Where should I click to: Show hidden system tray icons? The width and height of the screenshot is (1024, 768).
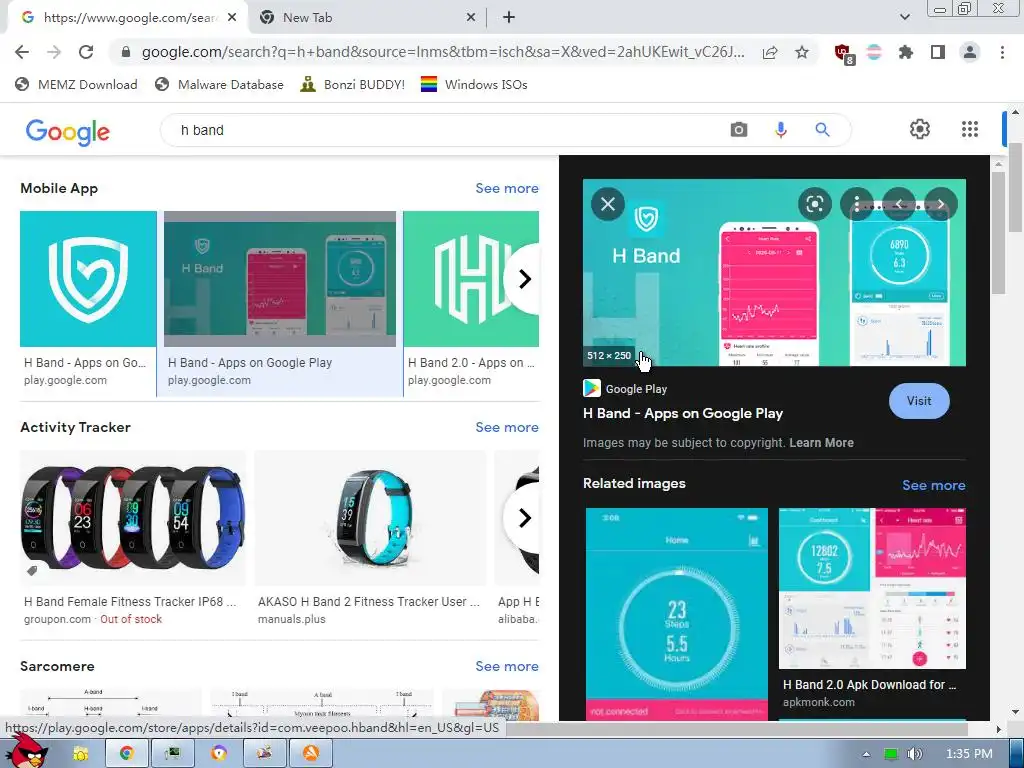[866, 754]
